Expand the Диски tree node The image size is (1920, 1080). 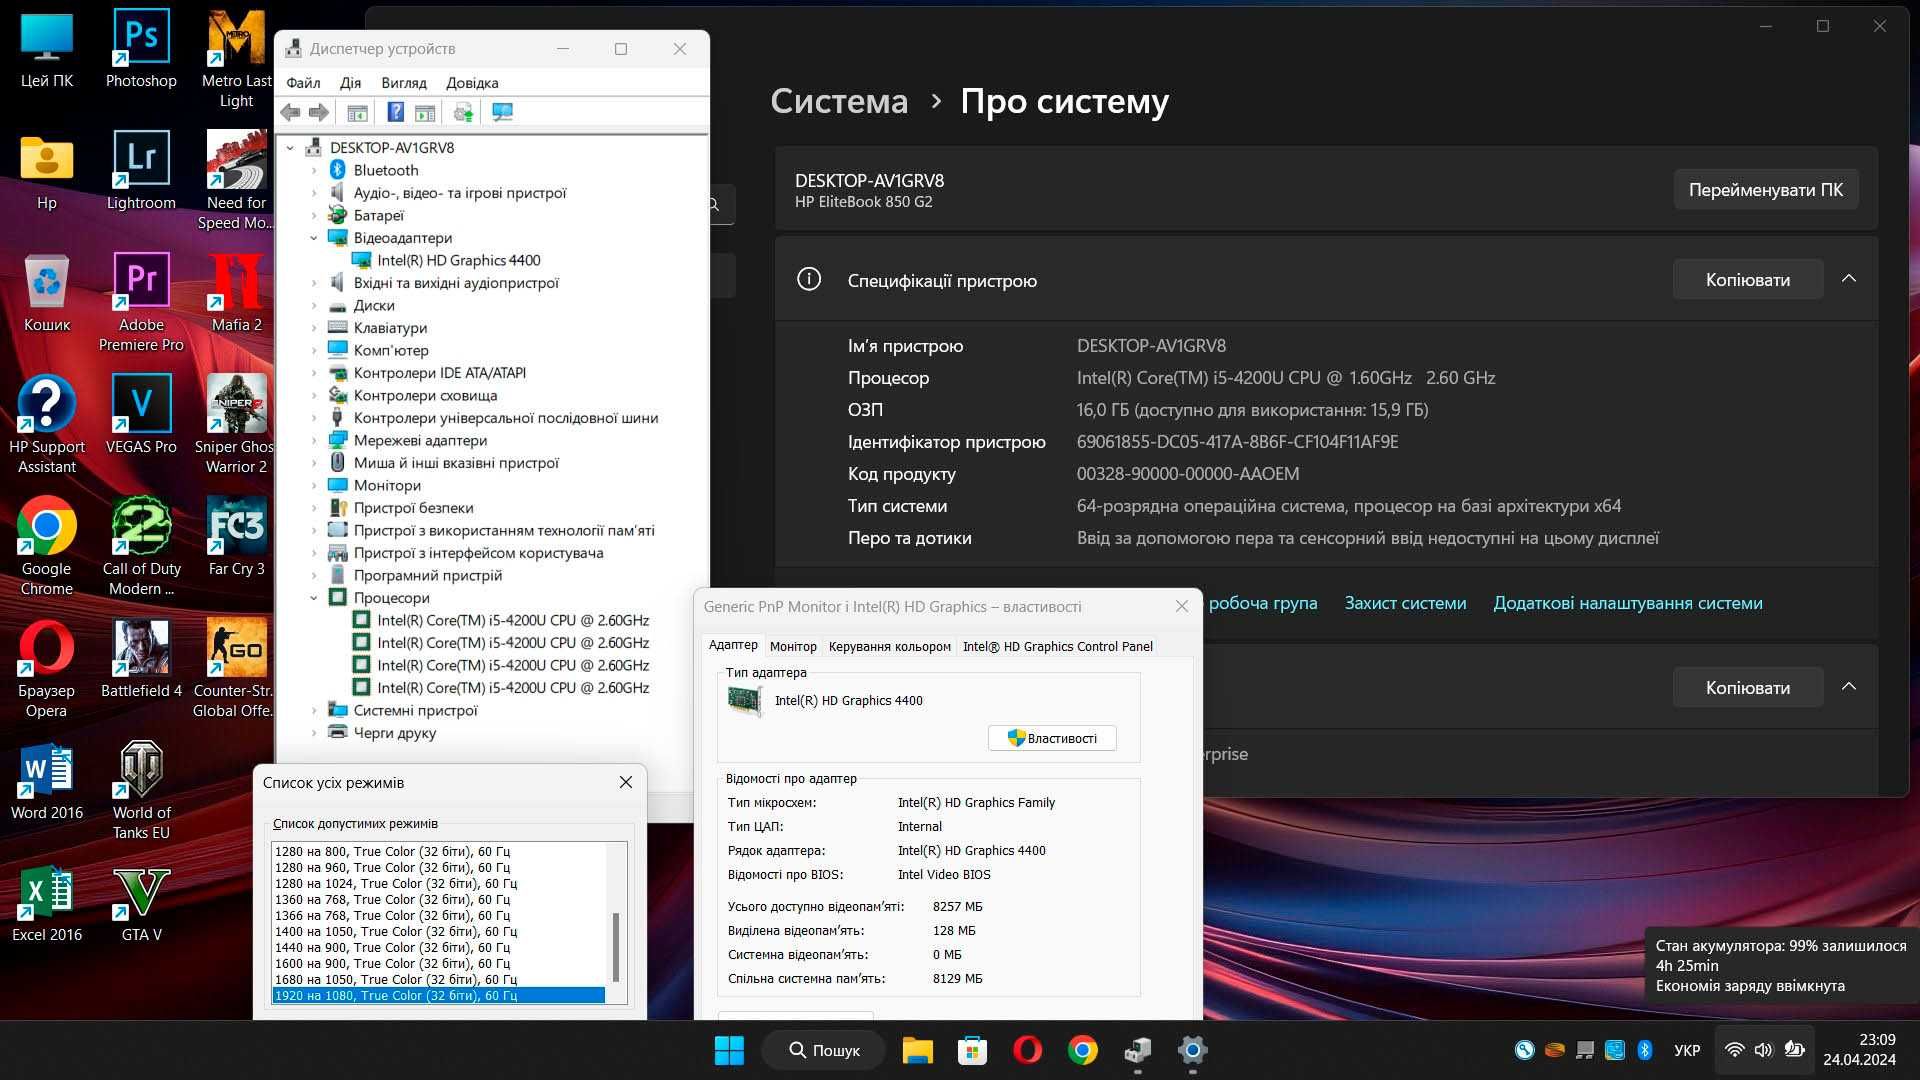(313, 305)
